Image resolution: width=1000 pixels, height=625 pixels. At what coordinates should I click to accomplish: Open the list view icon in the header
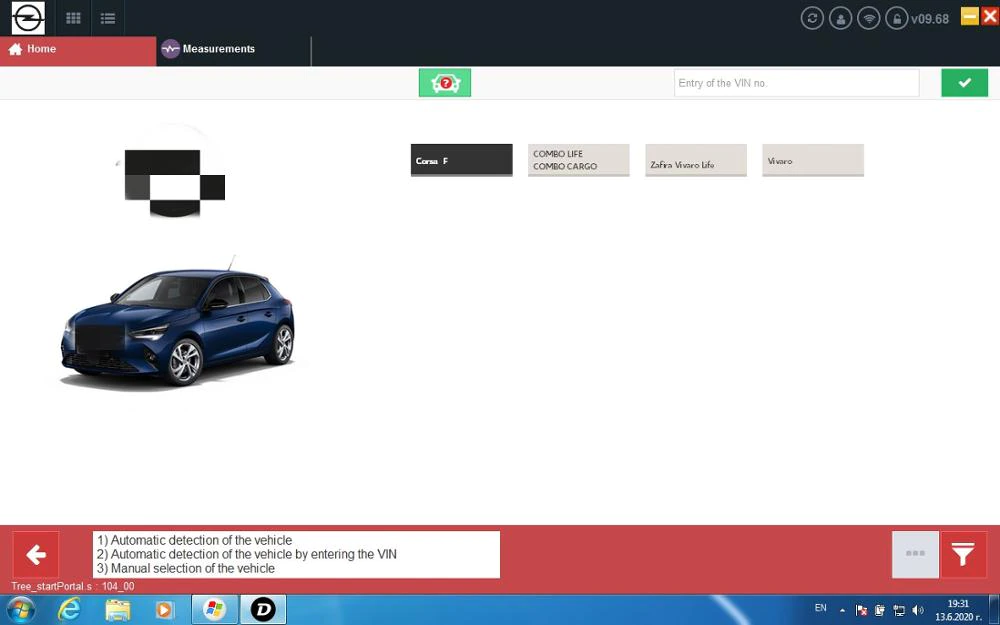108,17
